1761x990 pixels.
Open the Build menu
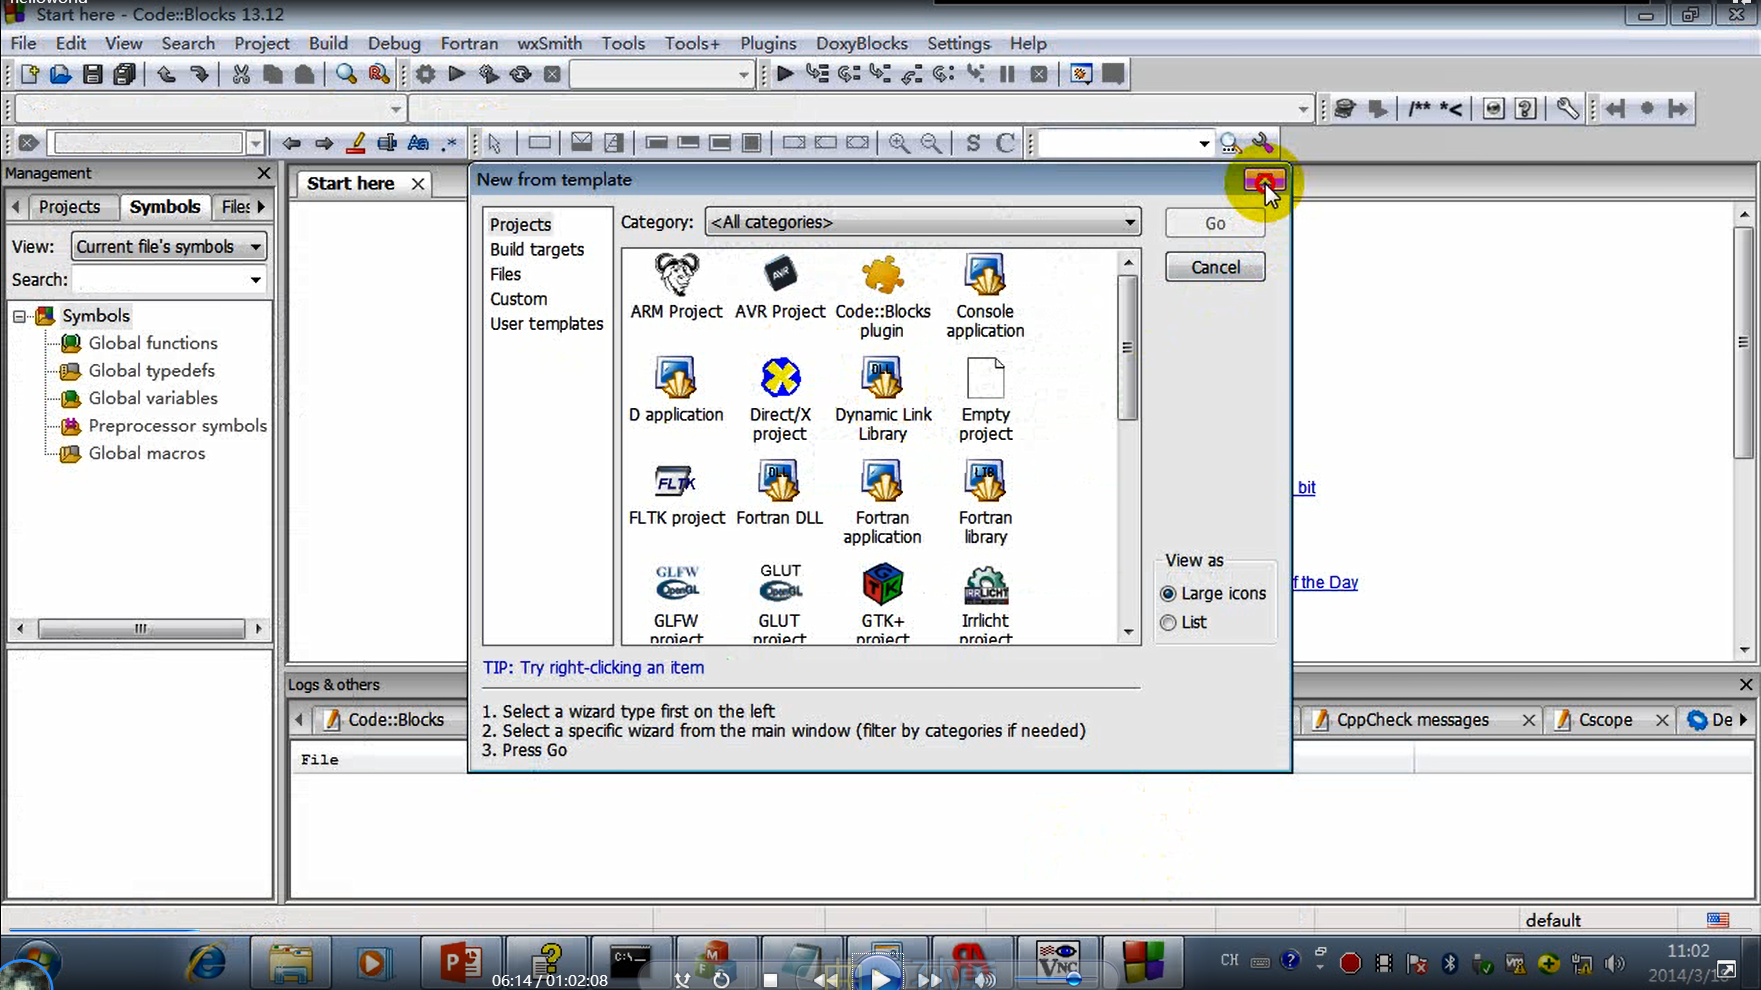[328, 43]
